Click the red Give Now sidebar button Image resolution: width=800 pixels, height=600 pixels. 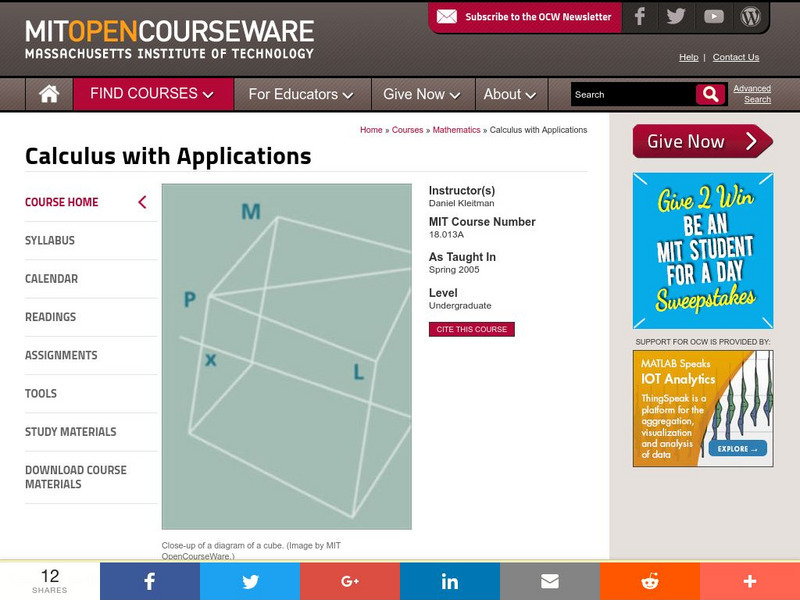click(703, 141)
